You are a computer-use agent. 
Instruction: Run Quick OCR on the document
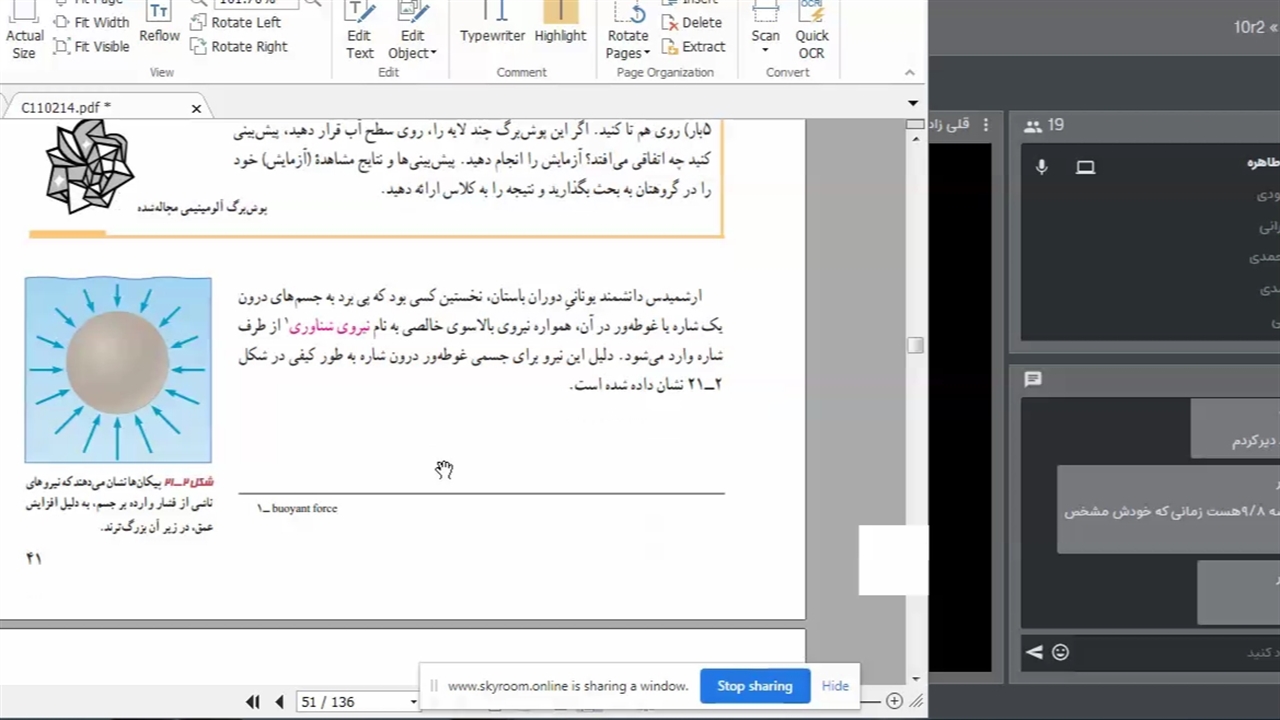point(811,30)
